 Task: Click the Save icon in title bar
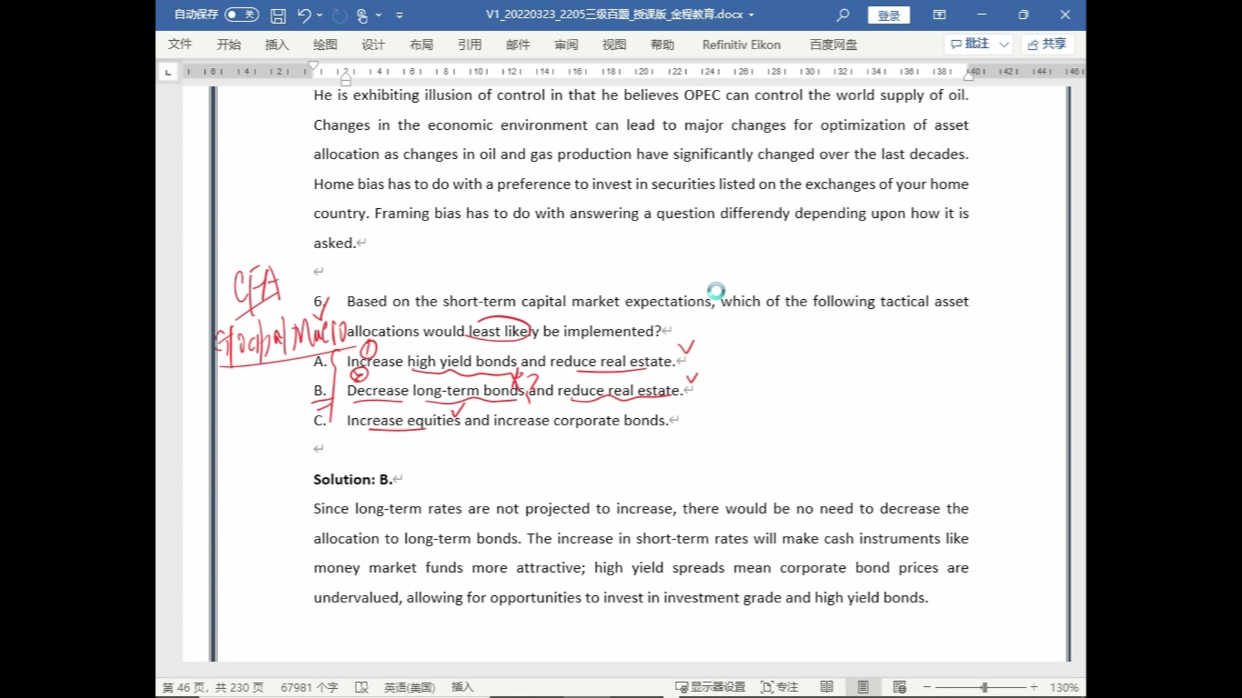(x=278, y=15)
